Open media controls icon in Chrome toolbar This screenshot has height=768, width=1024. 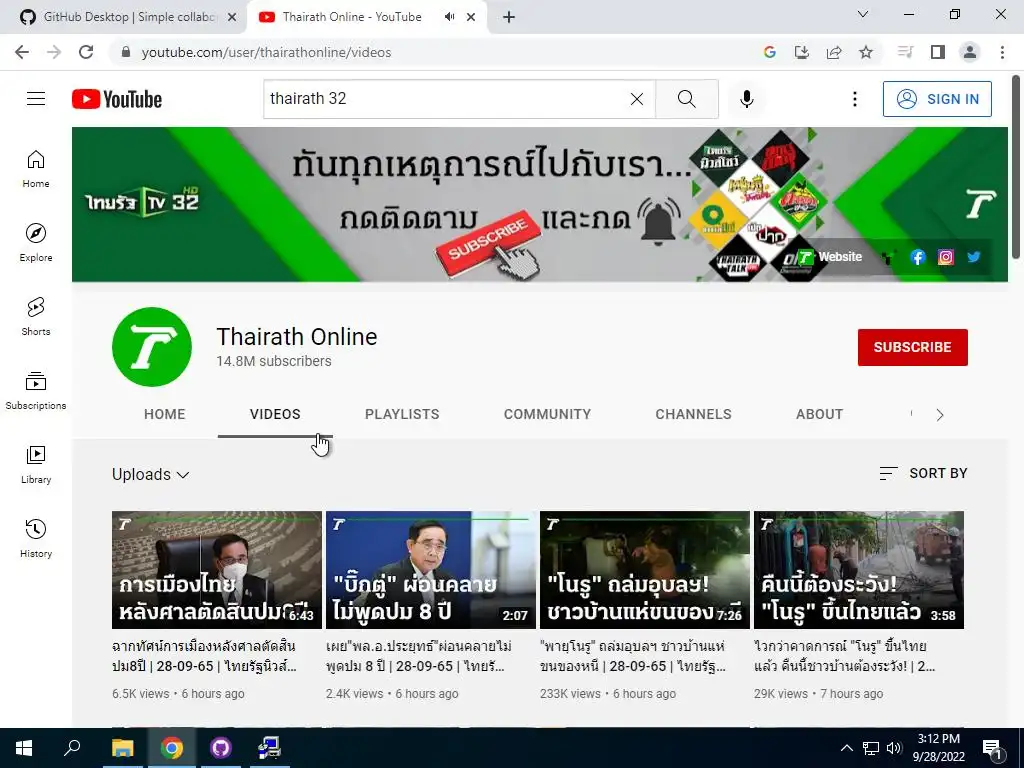905,52
